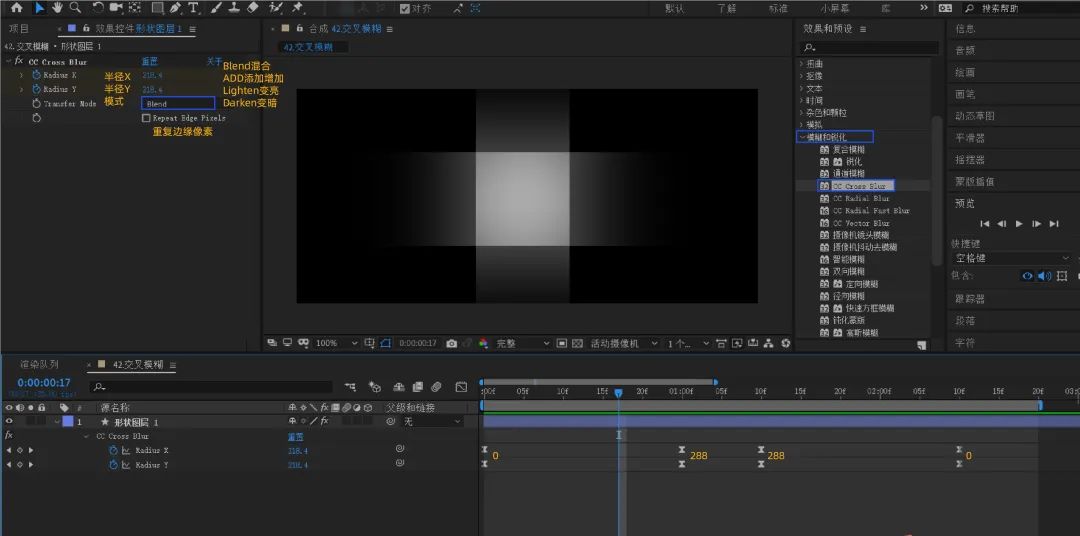Viewport: 1080px width, 536px height.
Task: Check the Repeat Edge Pixels checkbox
Action: (x=146, y=118)
